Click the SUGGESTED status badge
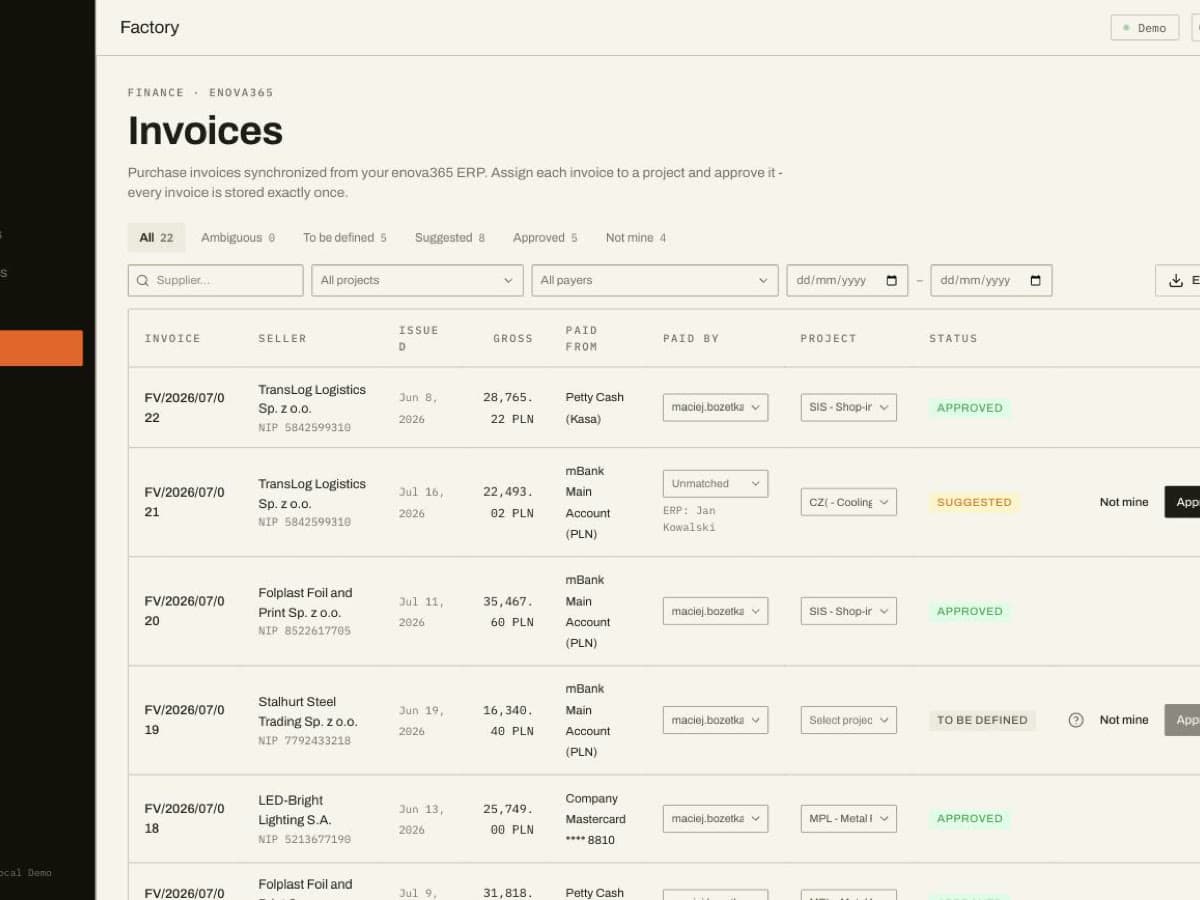Screen dimensions: 1200x900 (x=974, y=502)
